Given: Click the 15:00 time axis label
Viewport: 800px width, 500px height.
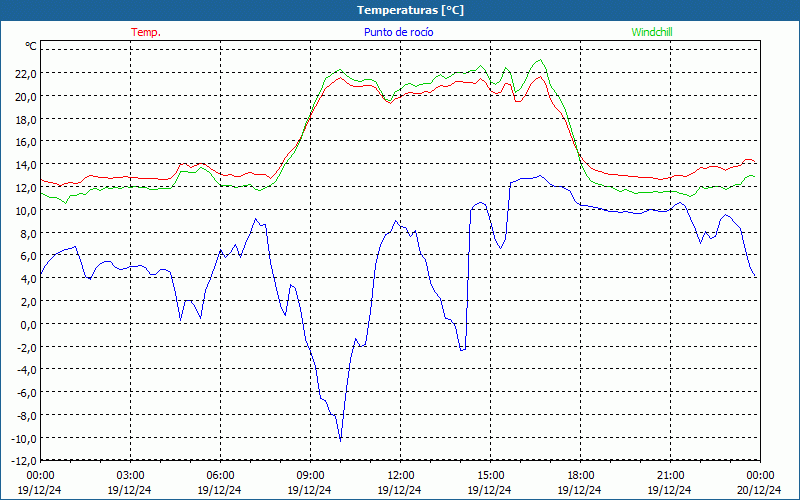Looking at the screenshot, I should point(490,475).
